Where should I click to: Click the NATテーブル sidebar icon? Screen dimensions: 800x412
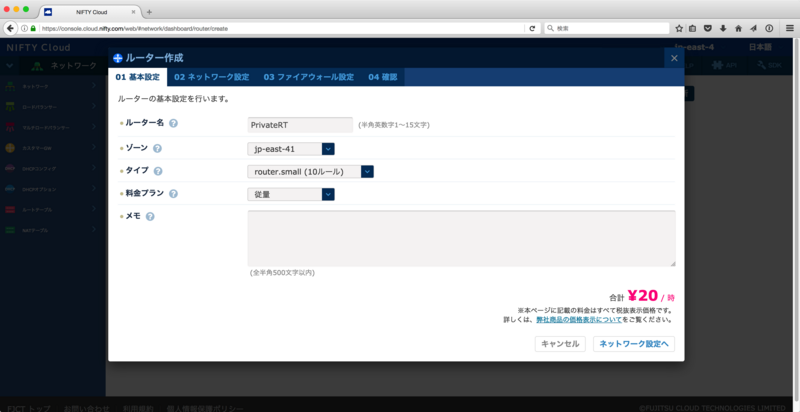[x=11, y=230]
